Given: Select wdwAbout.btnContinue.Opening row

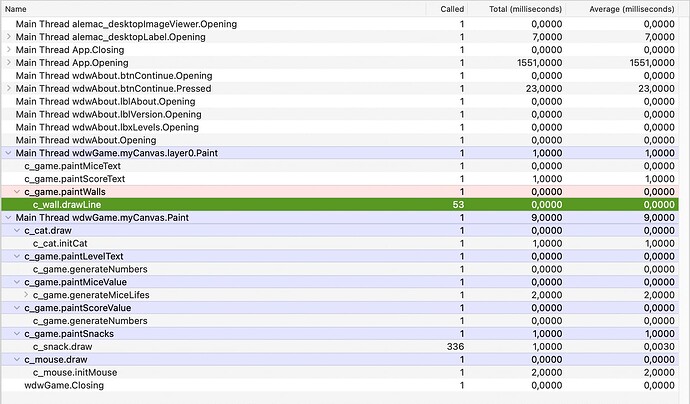Looking at the screenshot, I should pos(340,76).
